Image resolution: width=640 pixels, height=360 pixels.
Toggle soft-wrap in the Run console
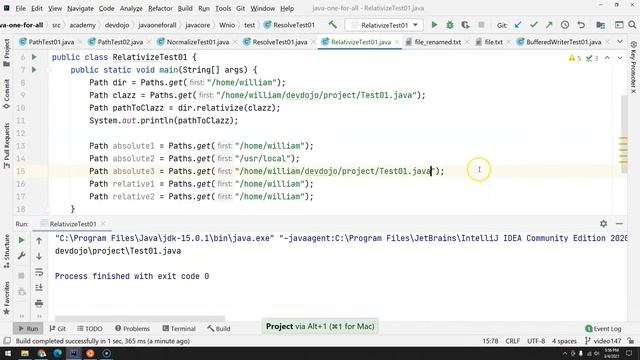(39, 272)
